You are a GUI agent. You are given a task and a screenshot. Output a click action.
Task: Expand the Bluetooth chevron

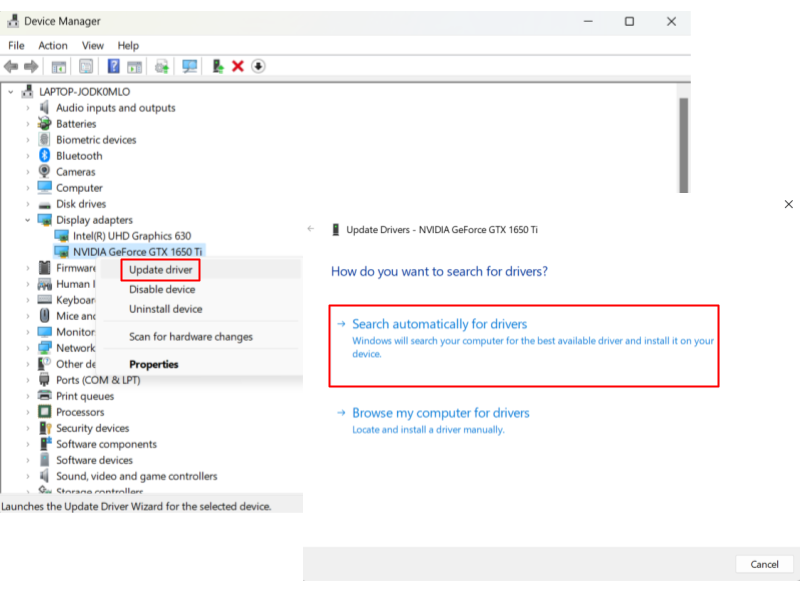[28, 156]
